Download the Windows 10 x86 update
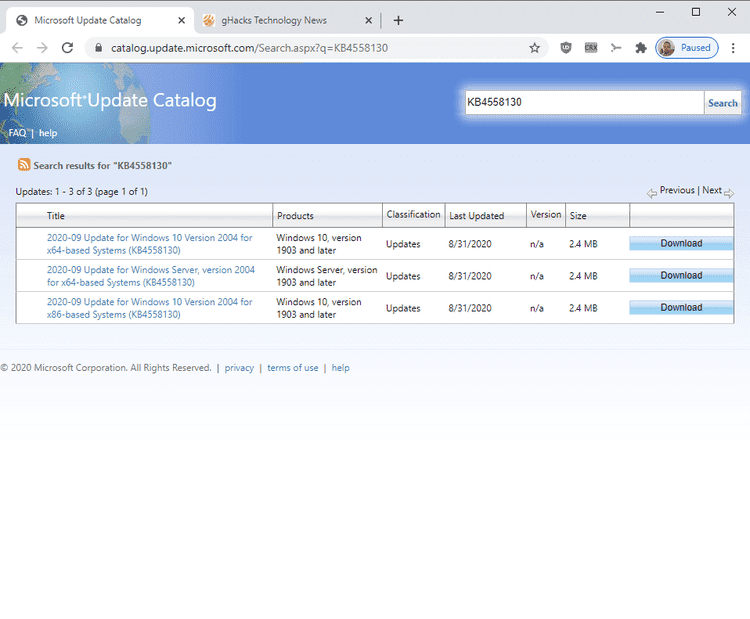The height and width of the screenshot is (619, 750). point(681,308)
